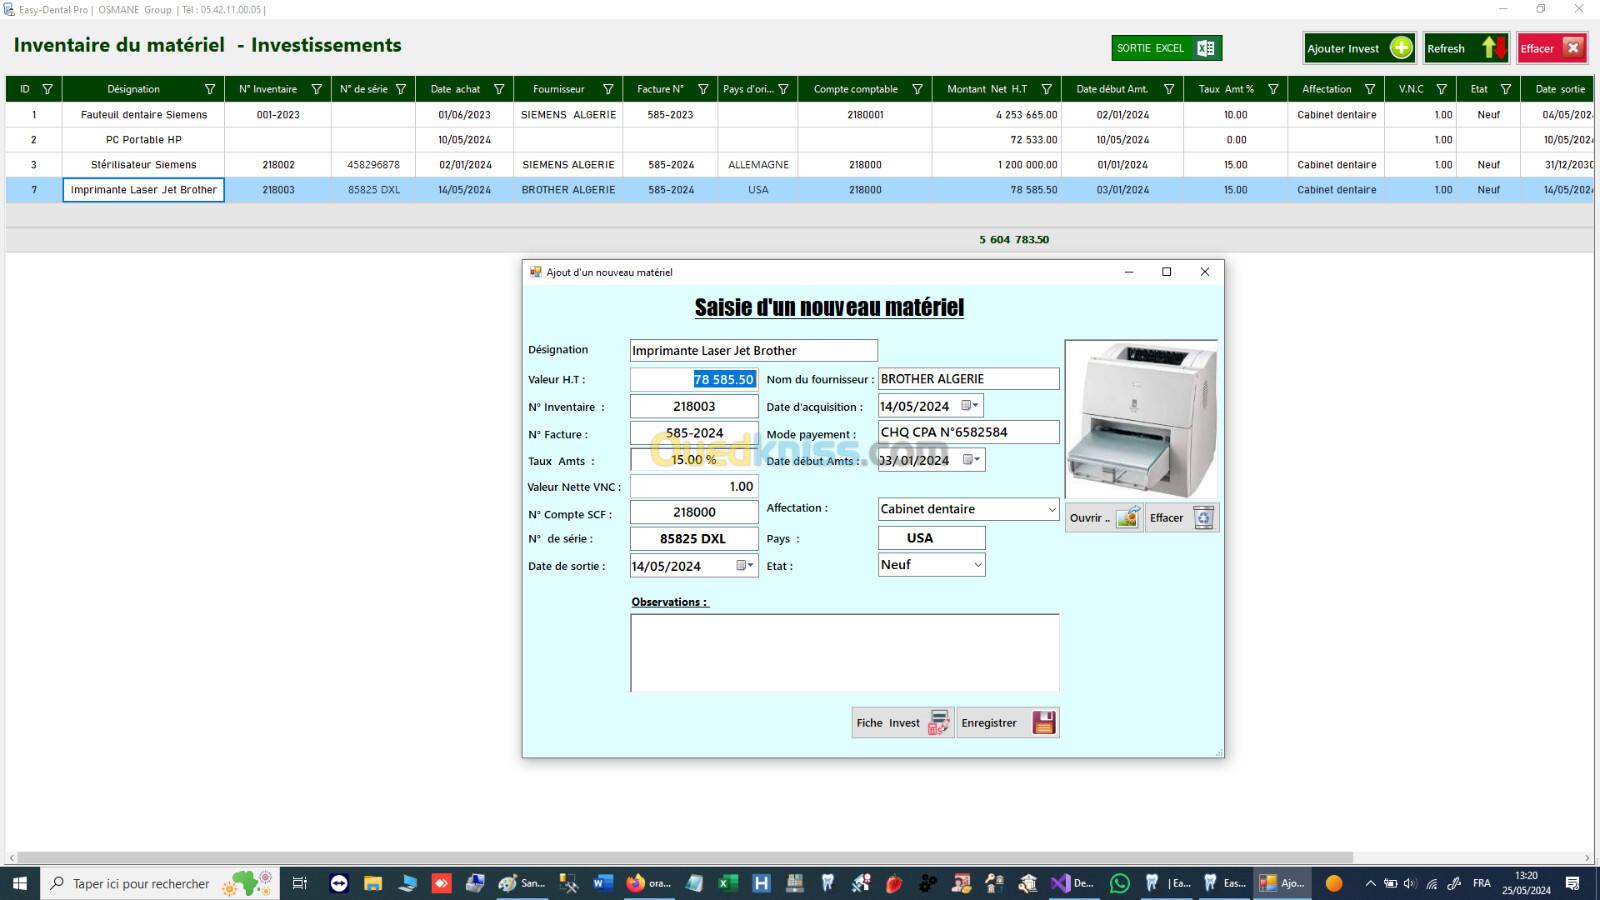This screenshot has width=1600, height=900.
Task: Click the Mode payement input field
Action: 967,432
